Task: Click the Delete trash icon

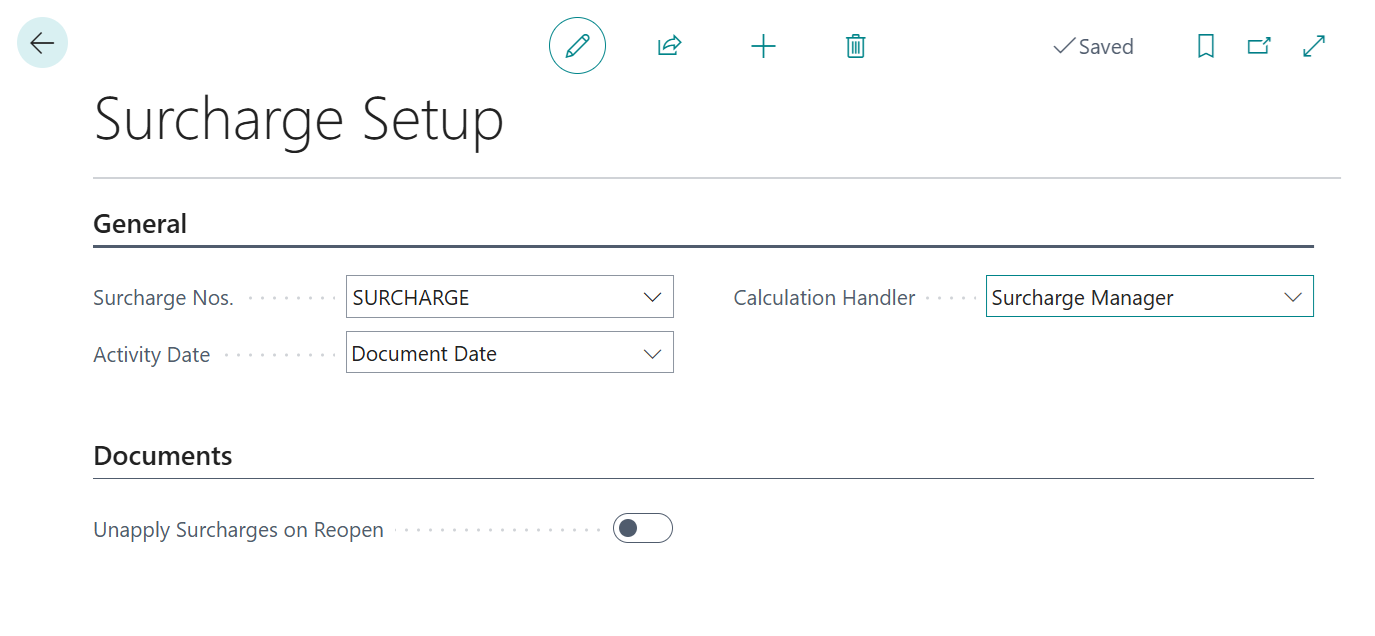Action: pos(855,45)
